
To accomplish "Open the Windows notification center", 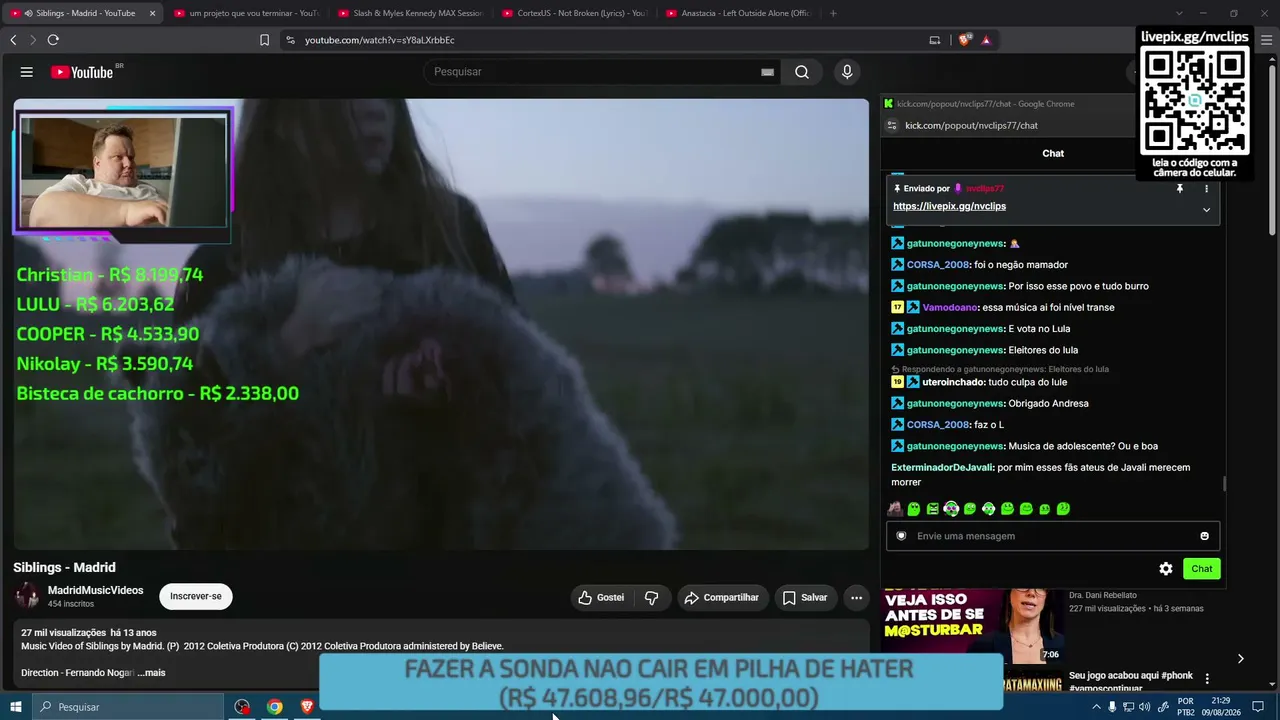I will (1258, 707).
